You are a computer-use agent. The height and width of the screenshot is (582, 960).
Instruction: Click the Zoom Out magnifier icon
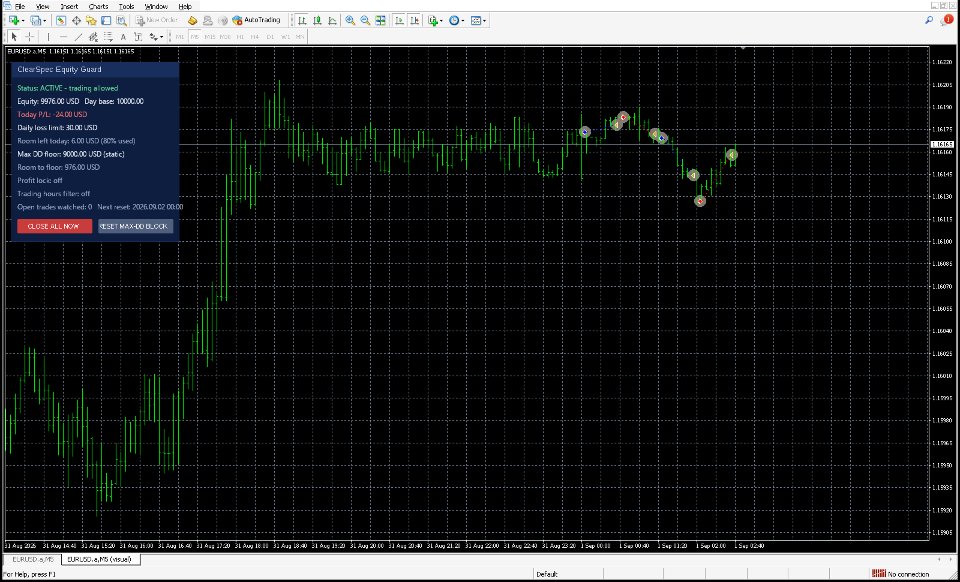[x=365, y=20]
